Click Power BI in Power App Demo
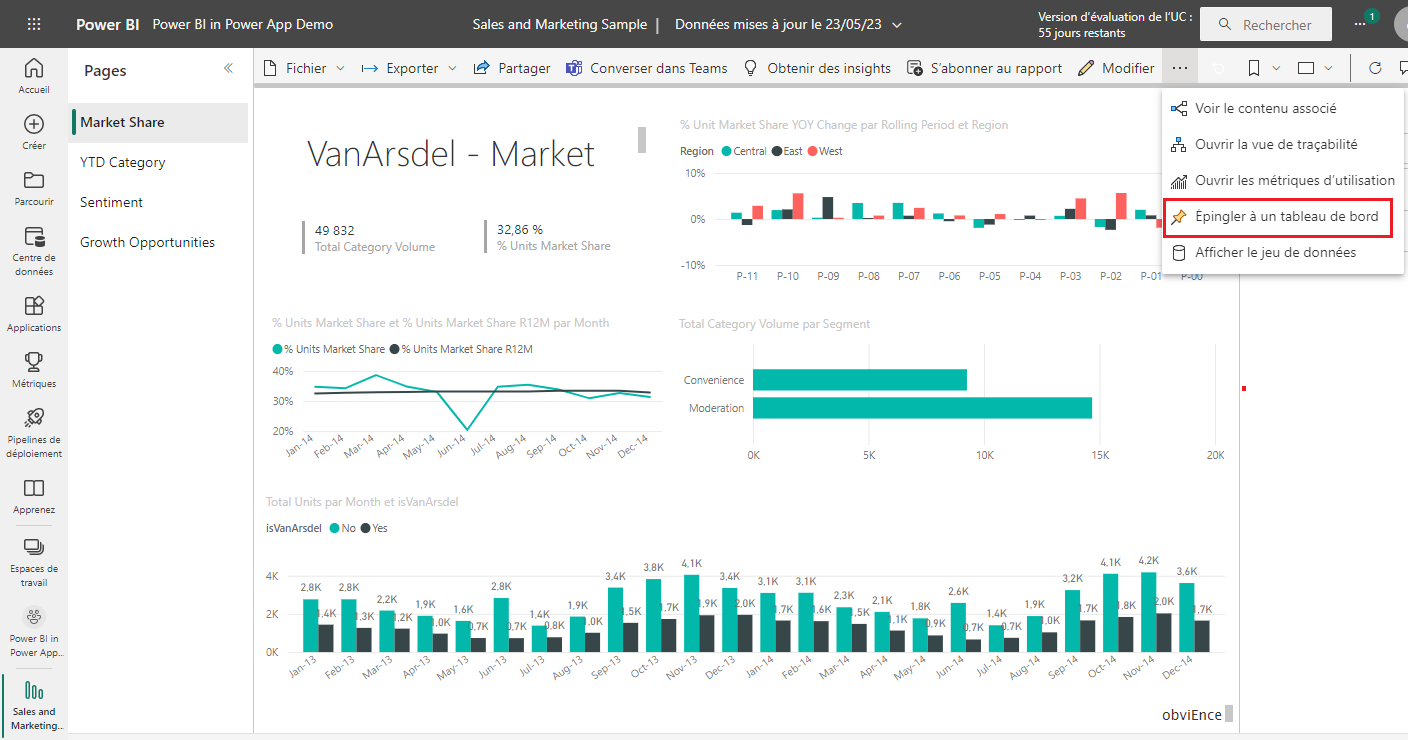This screenshot has width=1408, height=740. click(x=243, y=24)
